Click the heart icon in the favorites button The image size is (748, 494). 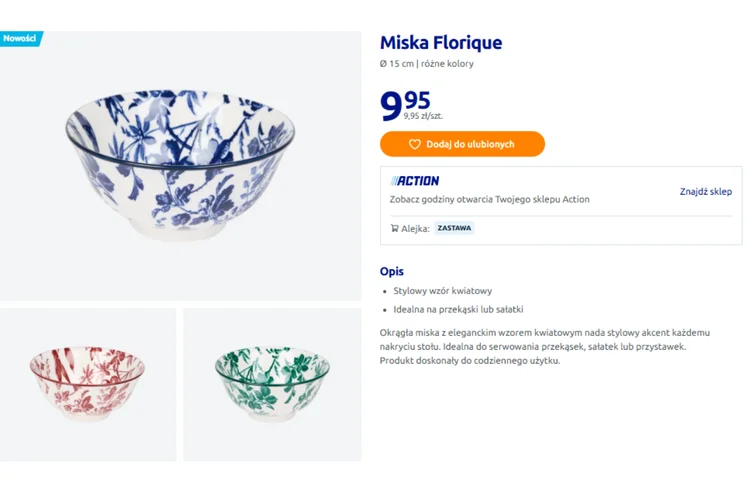coord(415,144)
